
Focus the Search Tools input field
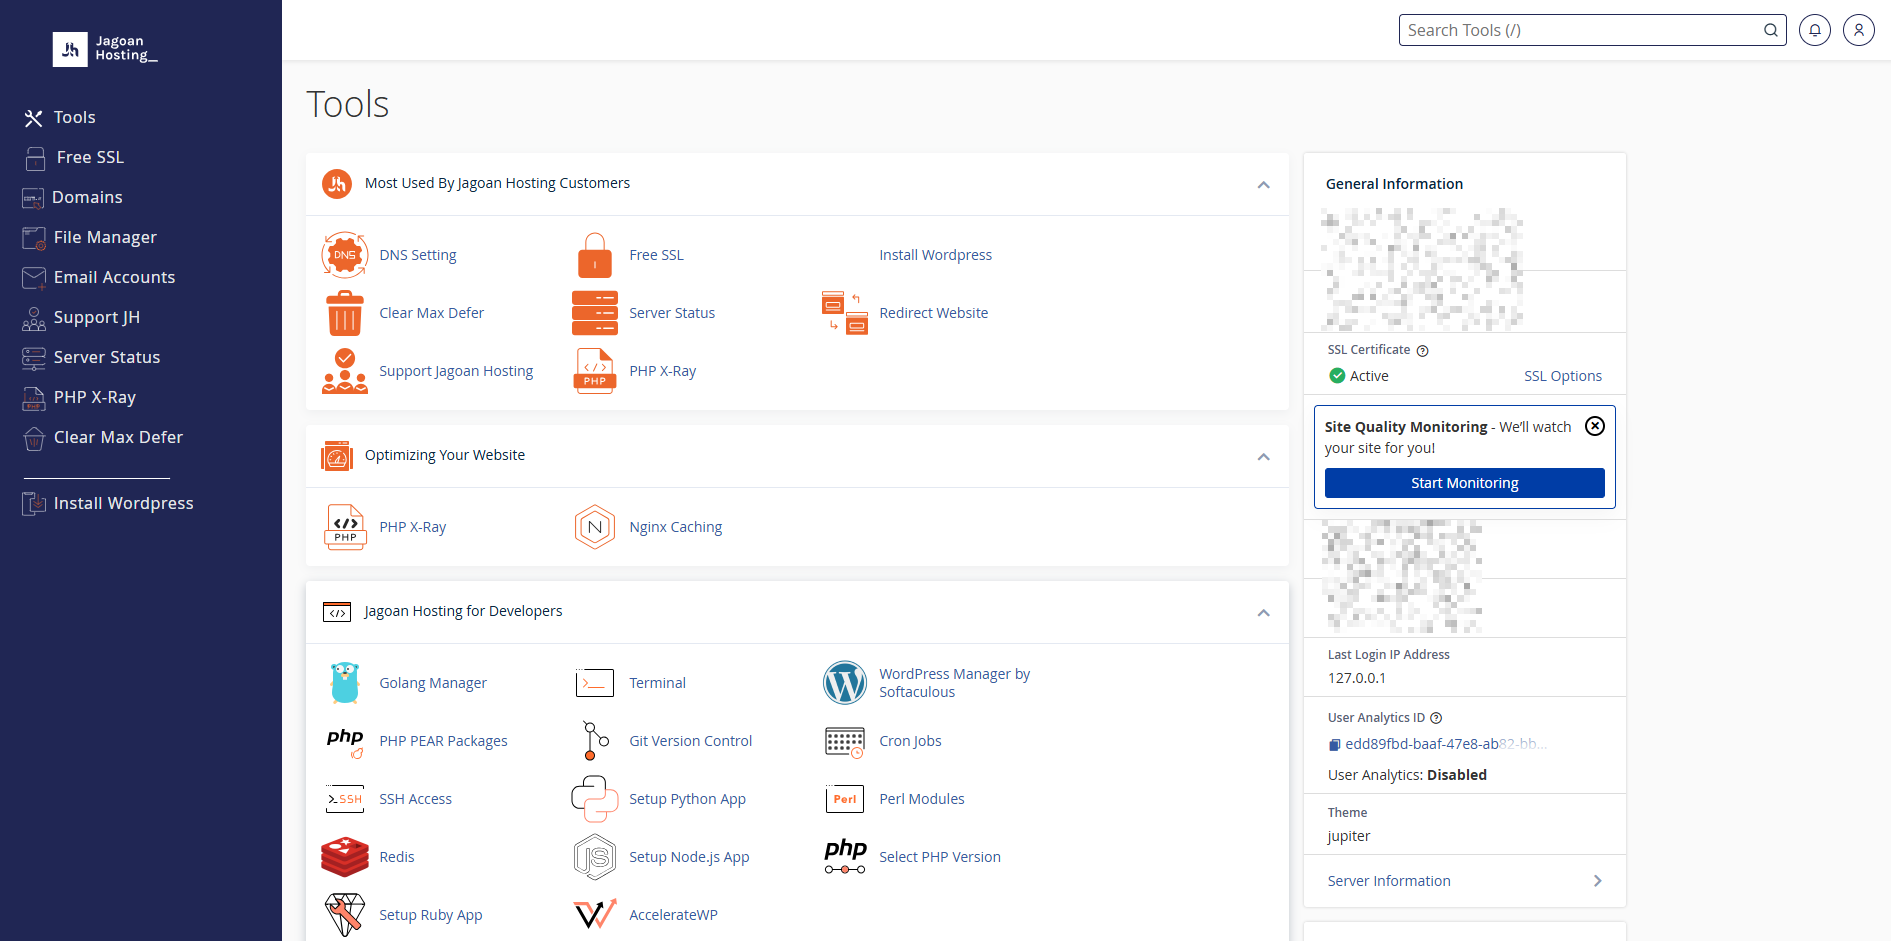1582,30
